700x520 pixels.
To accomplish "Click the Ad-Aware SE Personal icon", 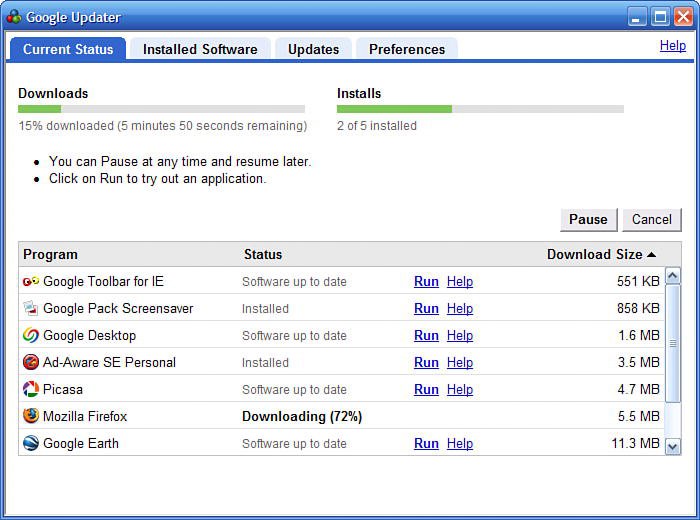I will (31, 362).
